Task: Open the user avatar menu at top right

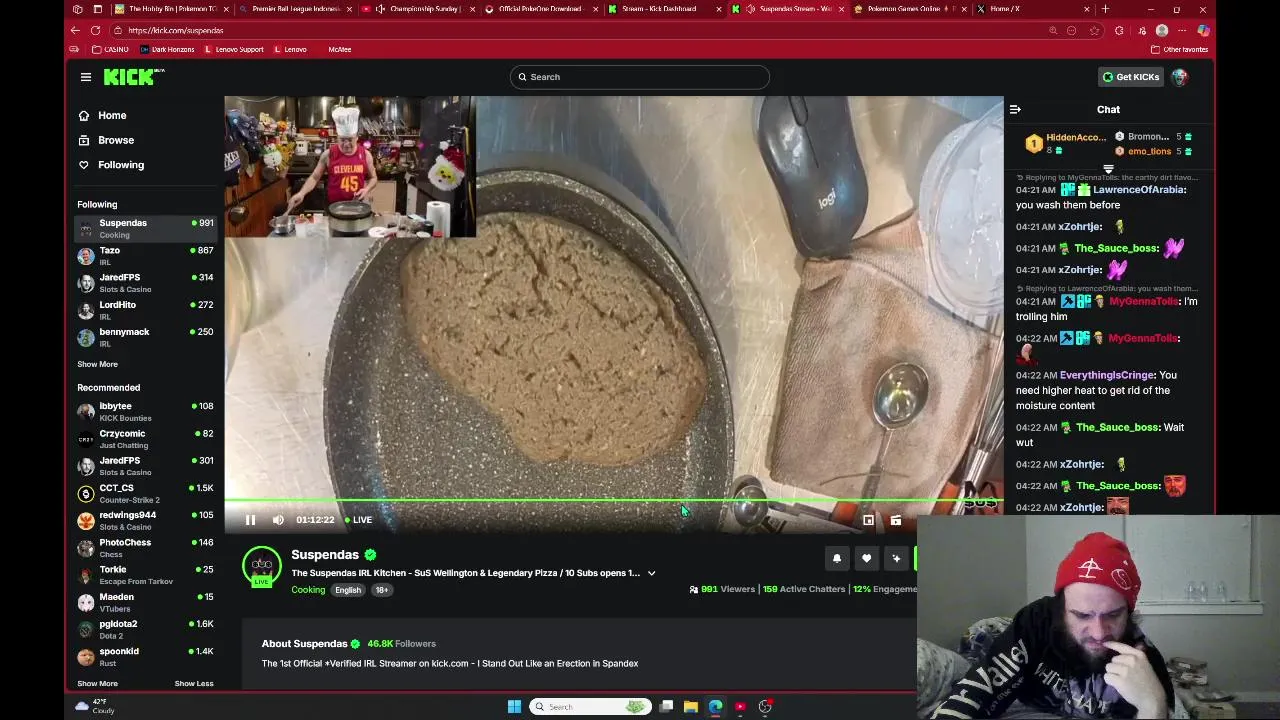Action: click(x=1179, y=77)
